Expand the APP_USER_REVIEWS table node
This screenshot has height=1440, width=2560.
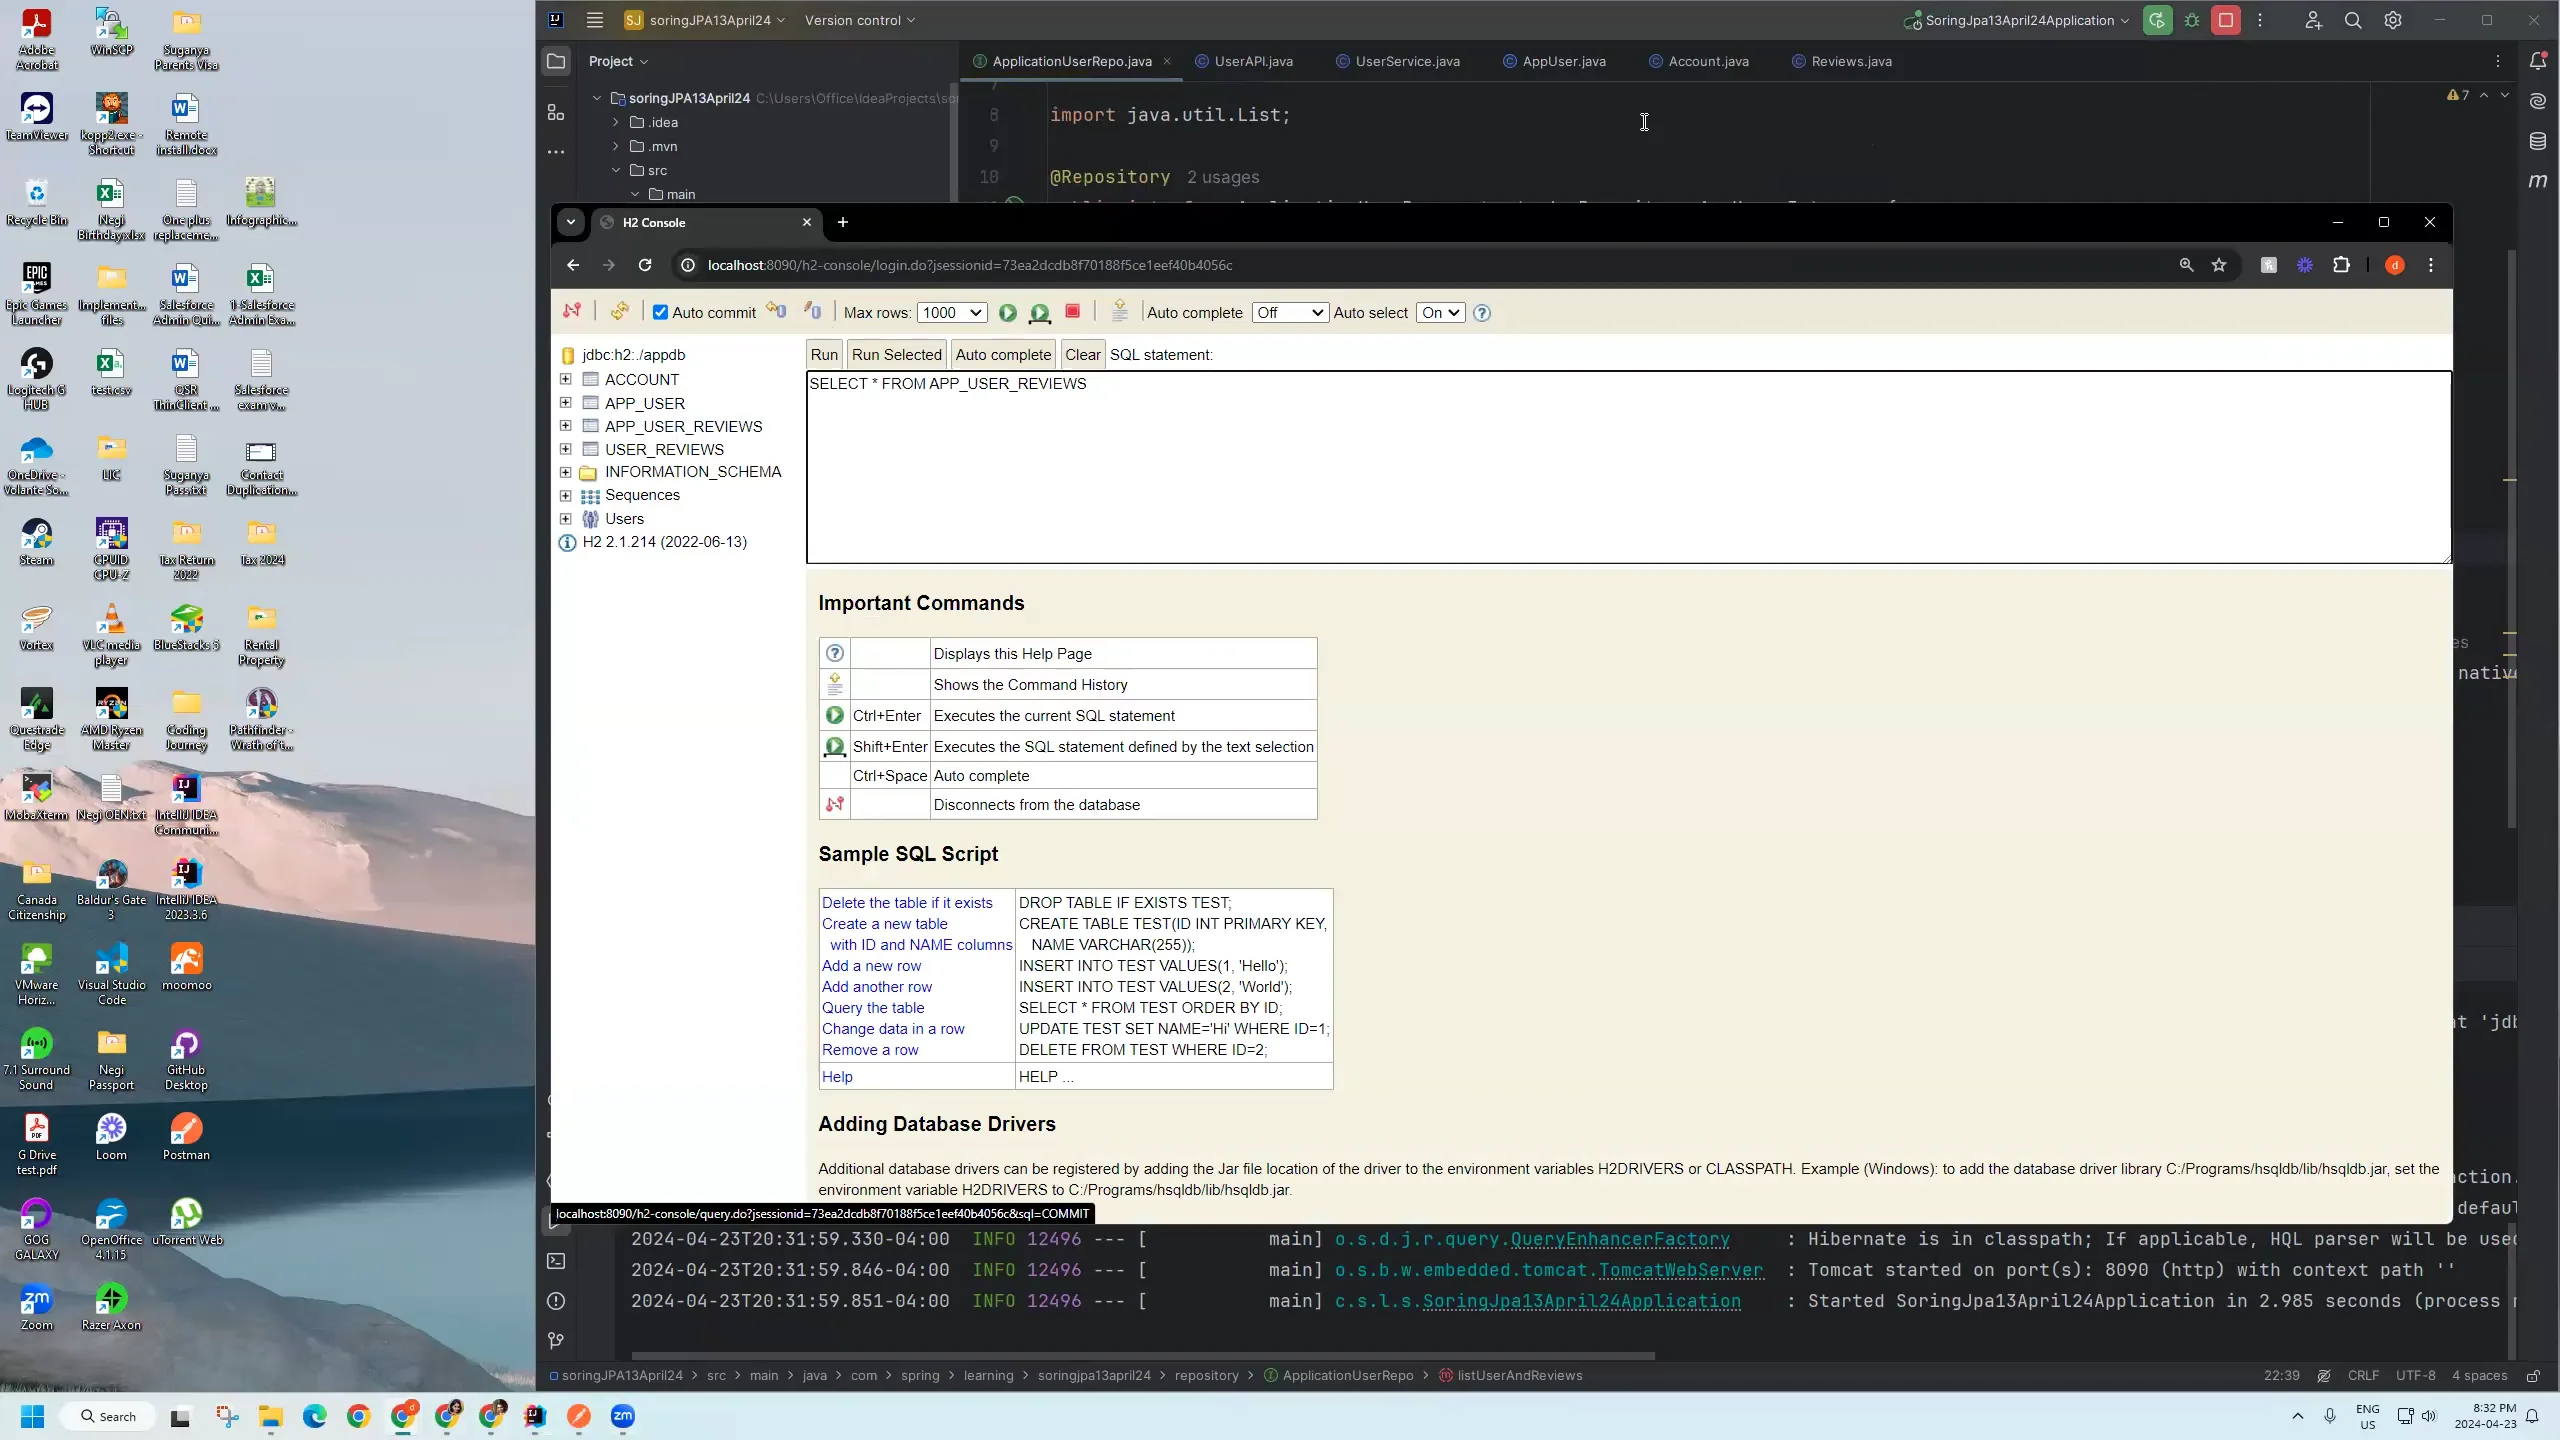(x=565, y=426)
